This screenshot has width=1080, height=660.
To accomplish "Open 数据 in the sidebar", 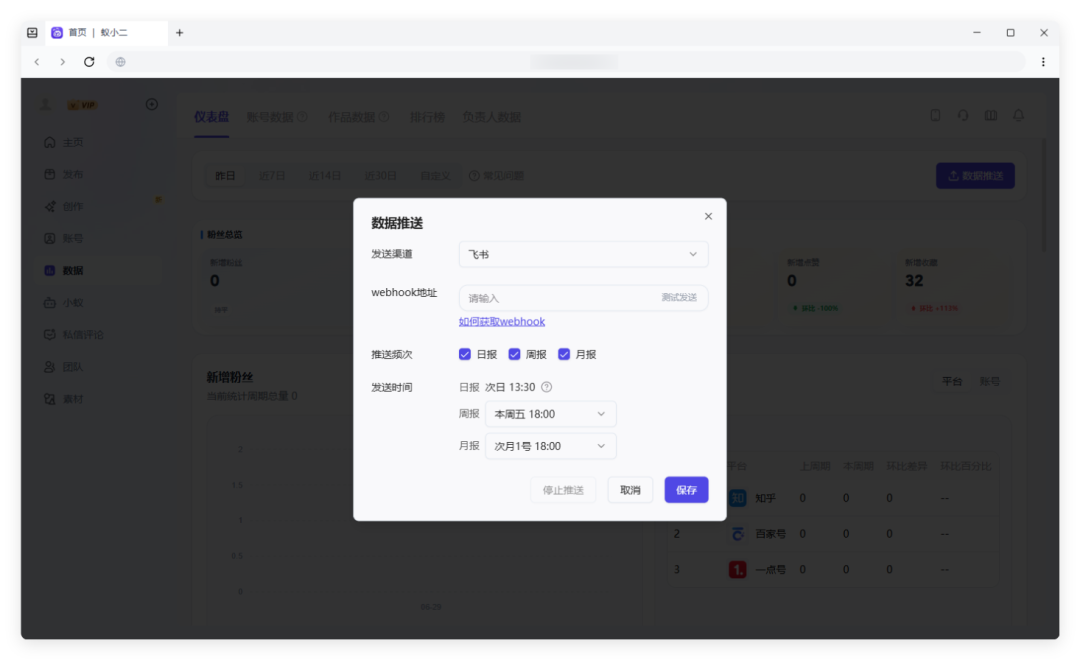I will coord(98,271).
